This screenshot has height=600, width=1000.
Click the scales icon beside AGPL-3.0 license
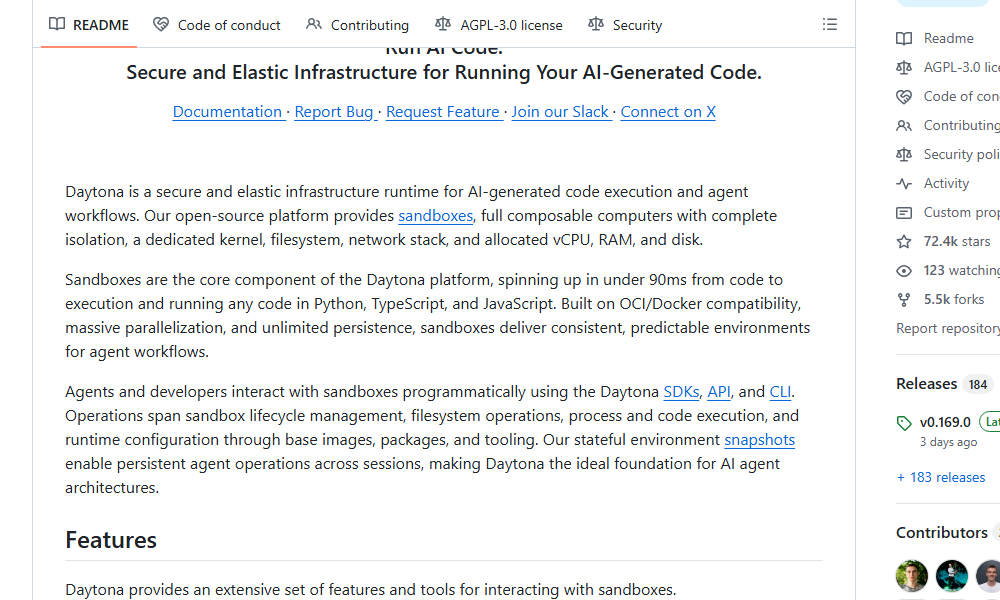coord(443,24)
